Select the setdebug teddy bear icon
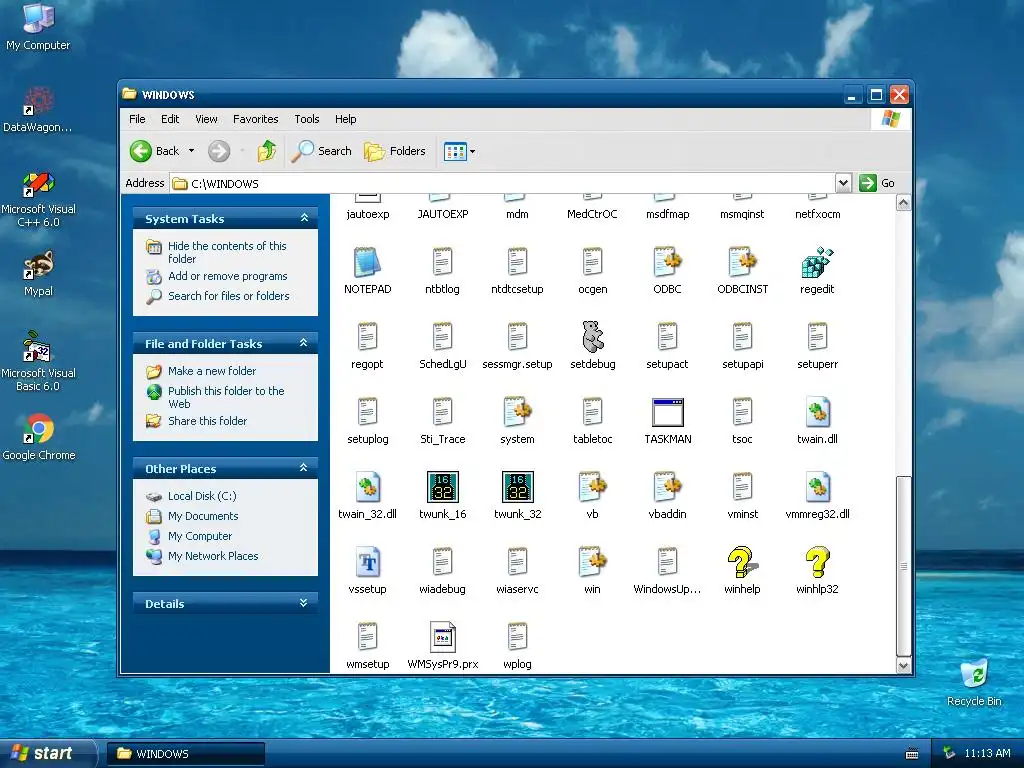The width and height of the screenshot is (1024, 768). coord(592,337)
